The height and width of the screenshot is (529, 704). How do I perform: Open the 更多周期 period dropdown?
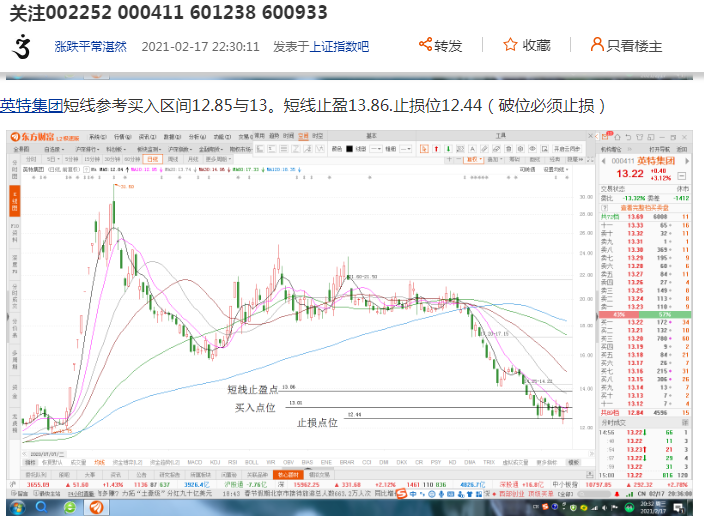[219, 159]
